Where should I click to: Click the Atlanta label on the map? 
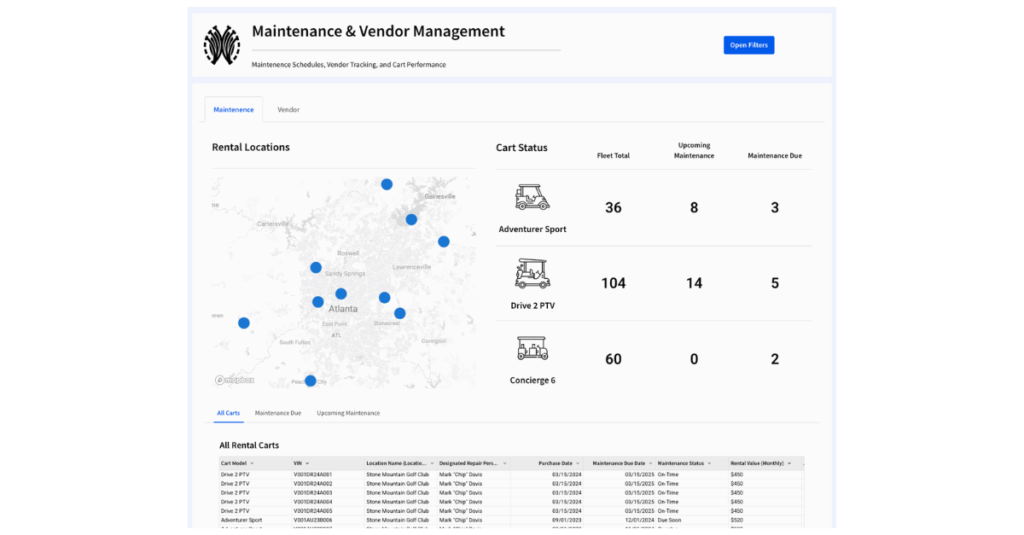[x=343, y=309]
